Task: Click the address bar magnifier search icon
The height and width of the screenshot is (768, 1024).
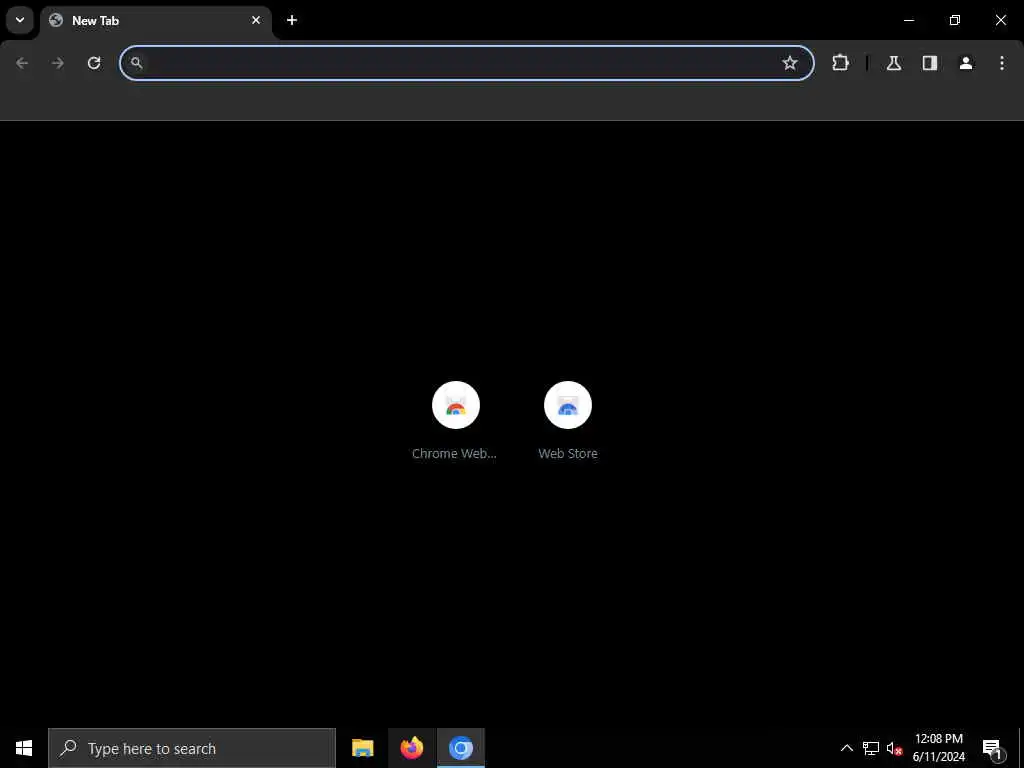Action: click(136, 63)
